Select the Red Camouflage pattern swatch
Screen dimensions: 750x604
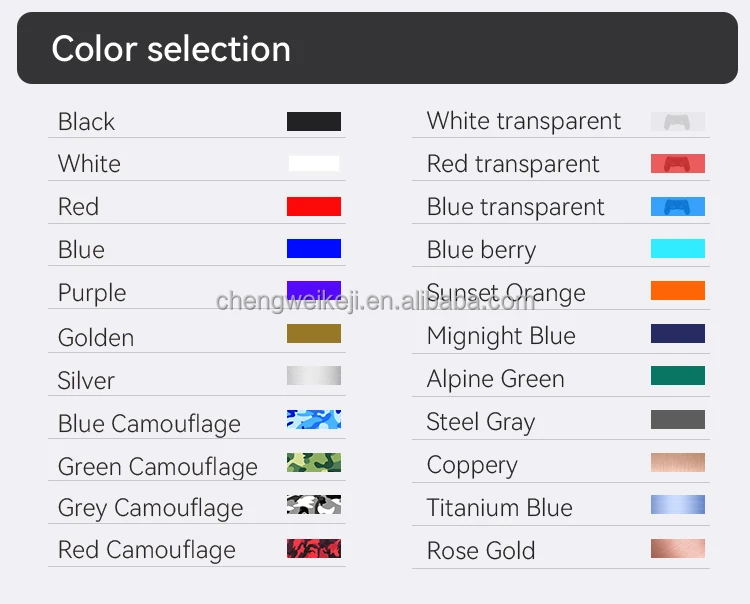point(314,548)
